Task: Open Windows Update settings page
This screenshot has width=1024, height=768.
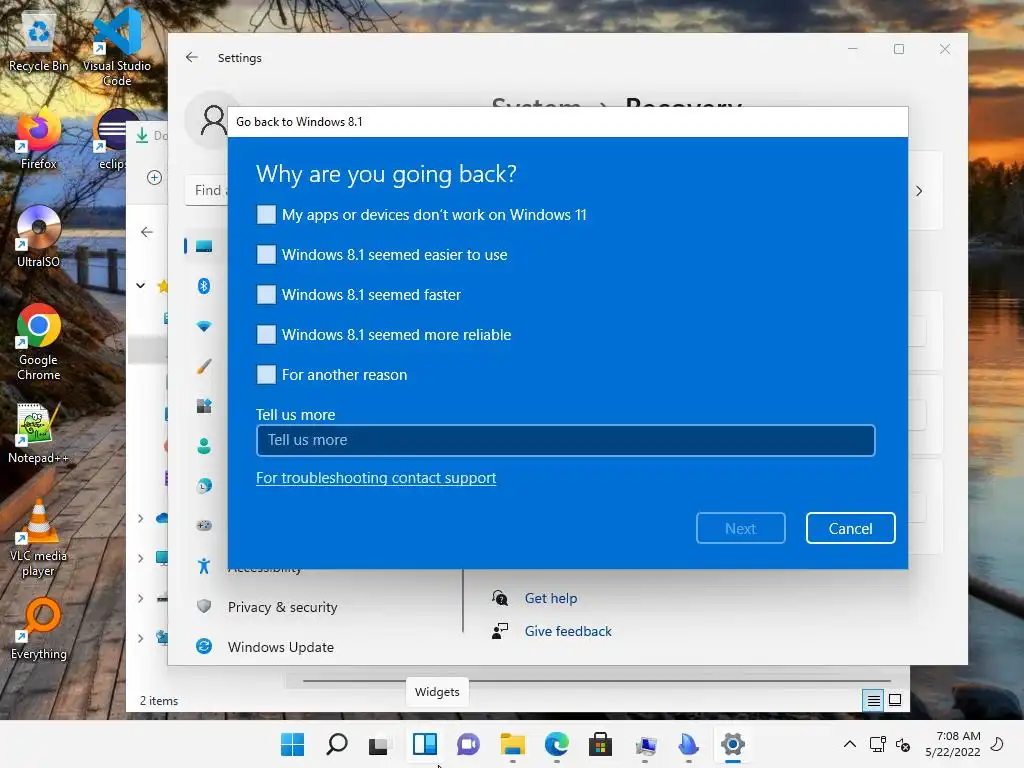Action: (x=281, y=647)
